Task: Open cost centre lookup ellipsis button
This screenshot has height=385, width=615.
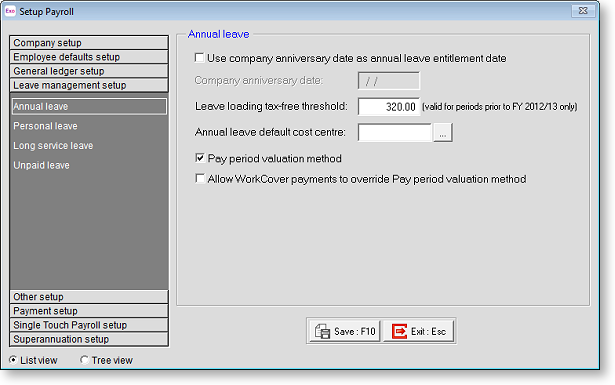Action: coord(443,133)
